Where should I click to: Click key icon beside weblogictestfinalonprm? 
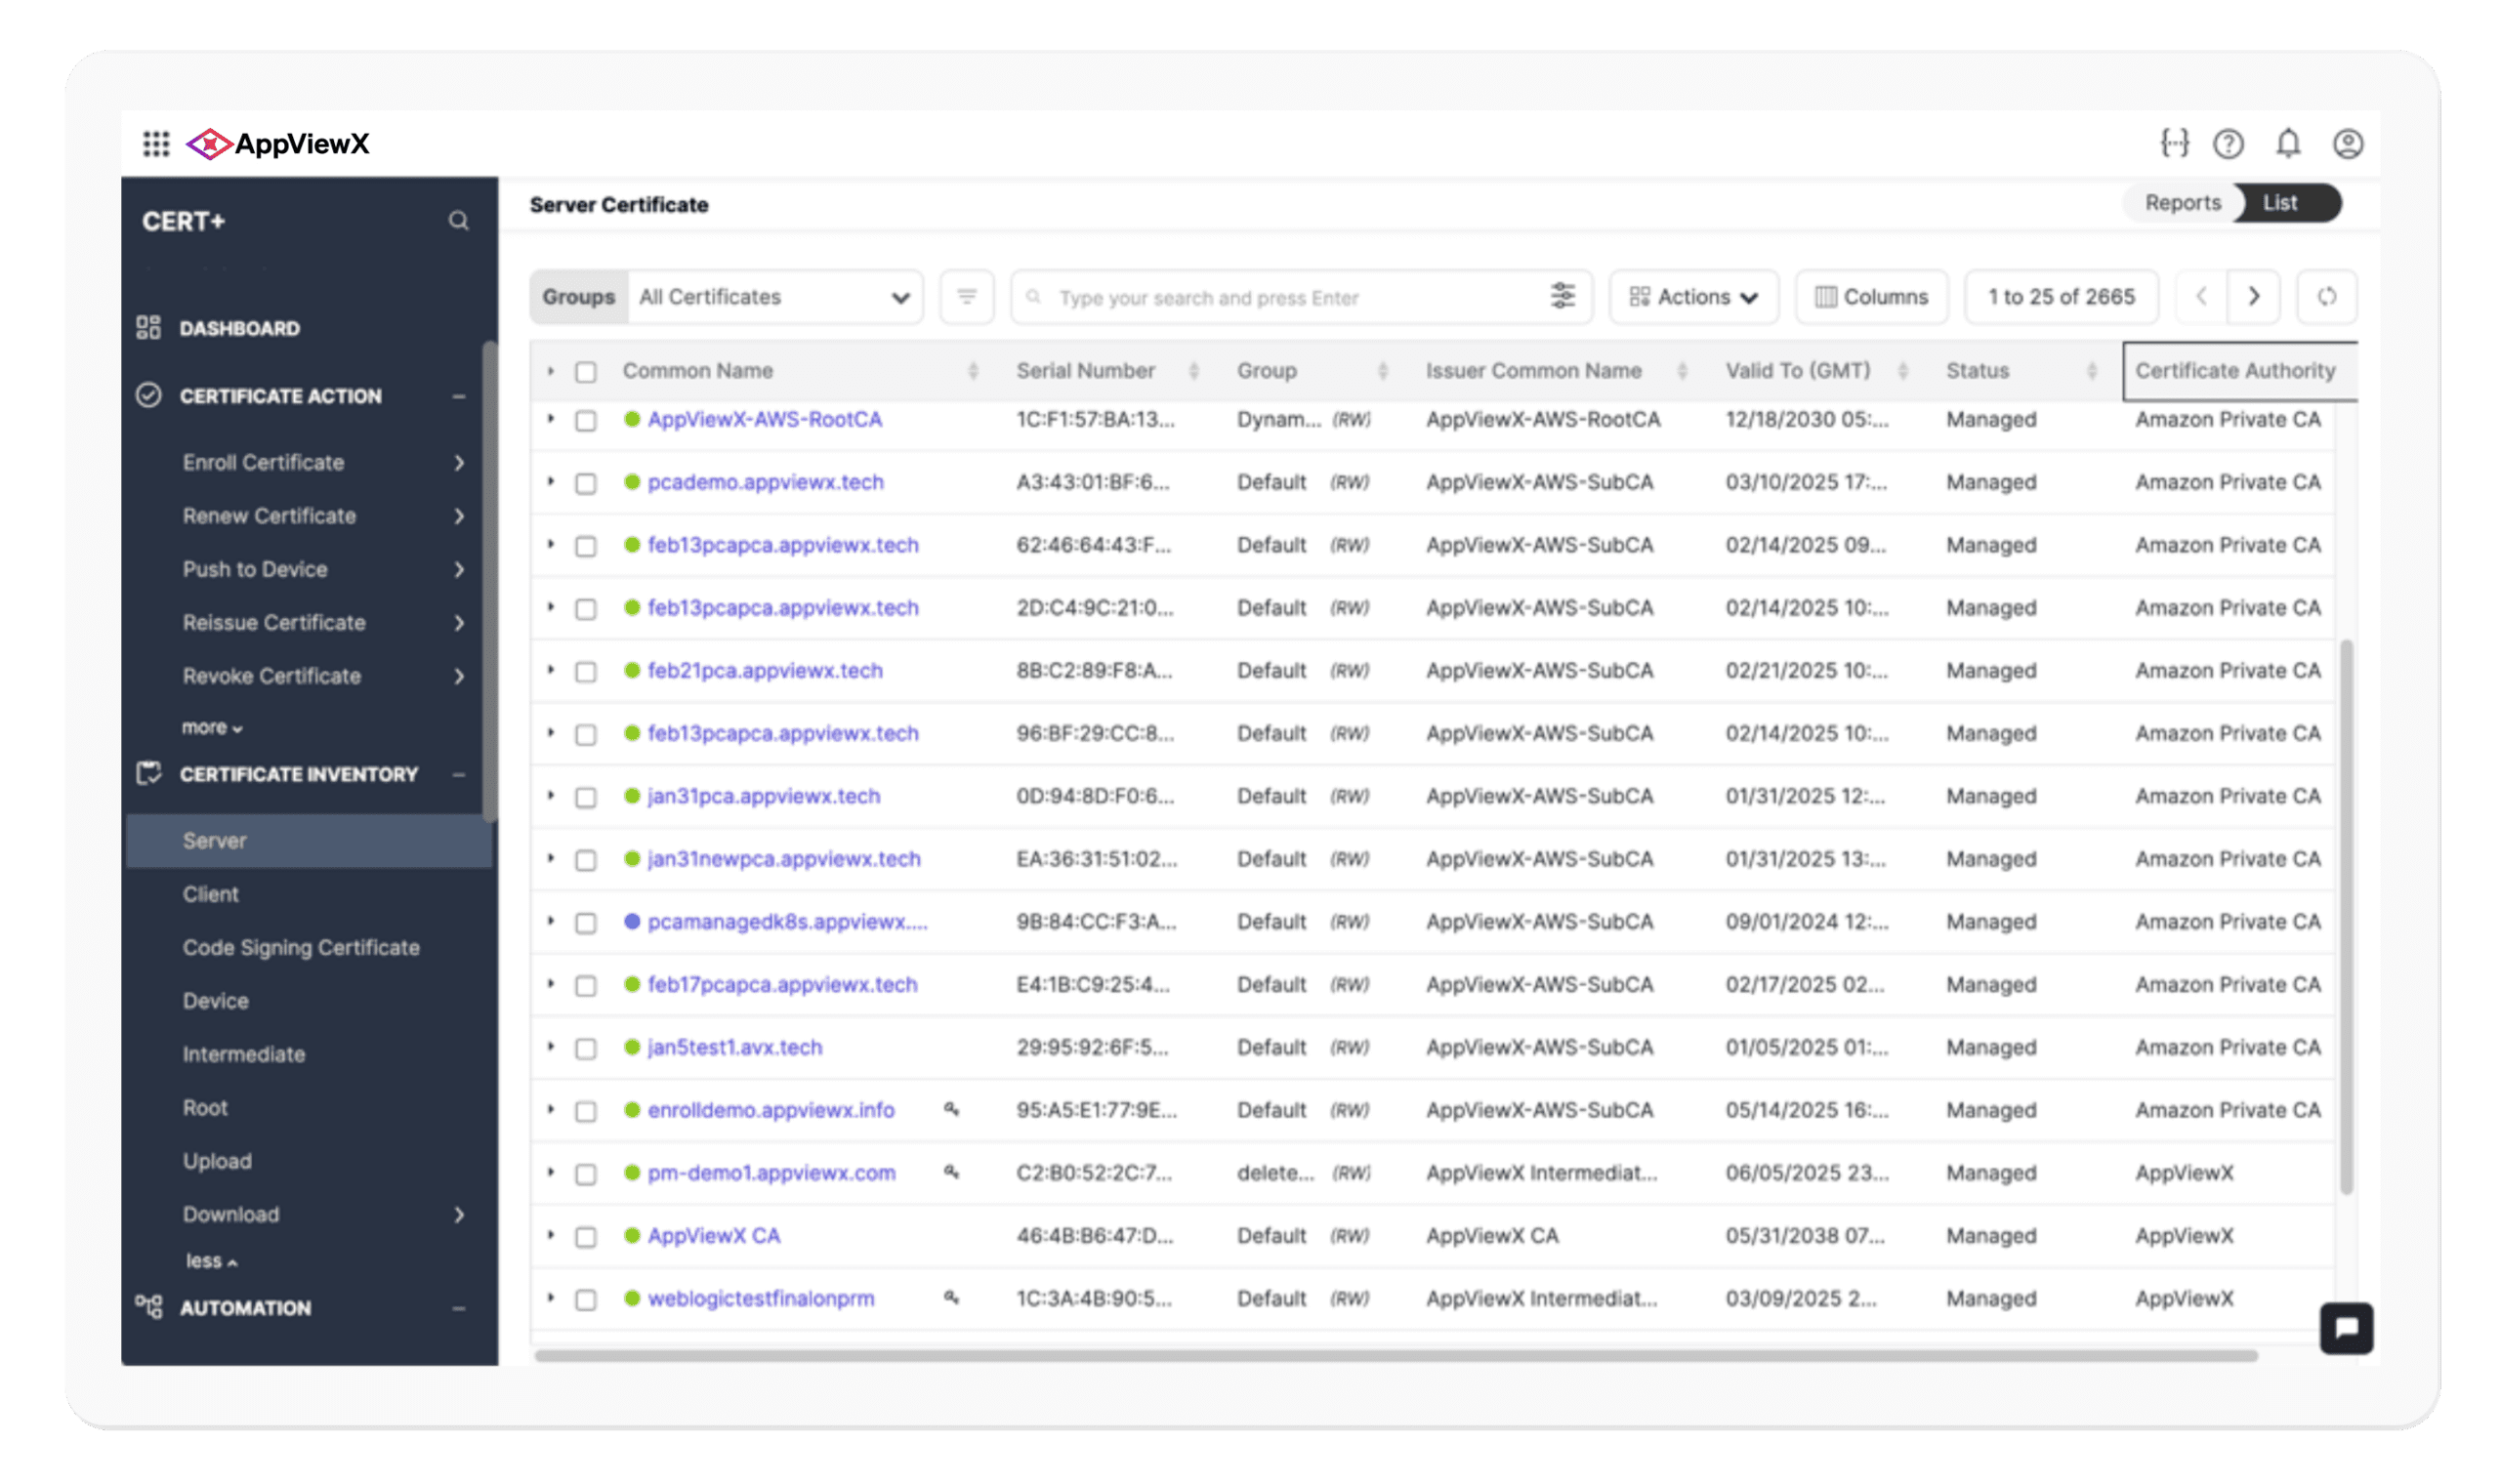[x=951, y=1298]
